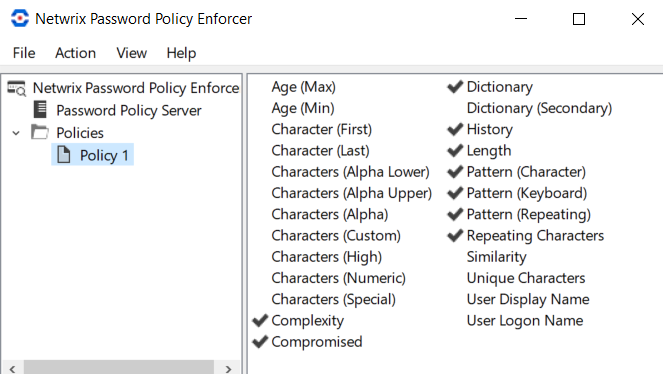This screenshot has height=374, width=663.
Task: Close the Netwrix Password Policy Enforcer window
Action: [x=638, y=19]
